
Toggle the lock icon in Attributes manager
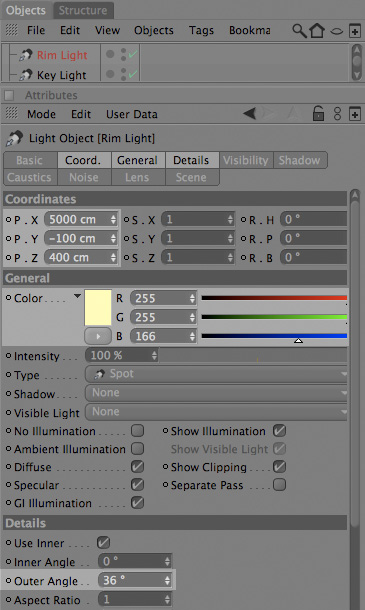[318, 114]
